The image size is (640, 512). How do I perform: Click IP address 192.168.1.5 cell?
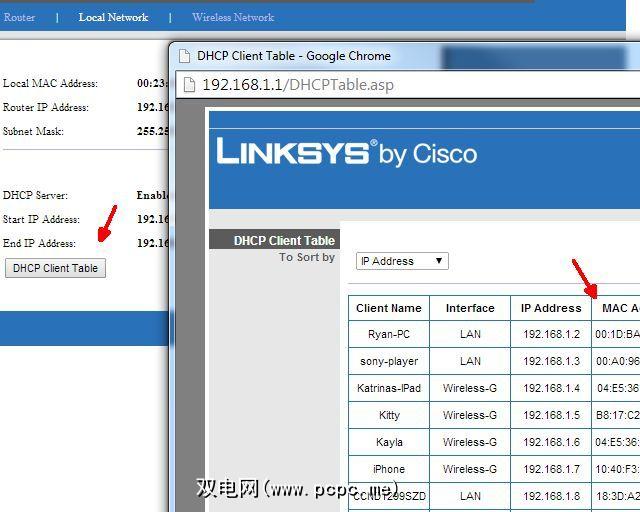pyautogui.click(x=551, y=415)
